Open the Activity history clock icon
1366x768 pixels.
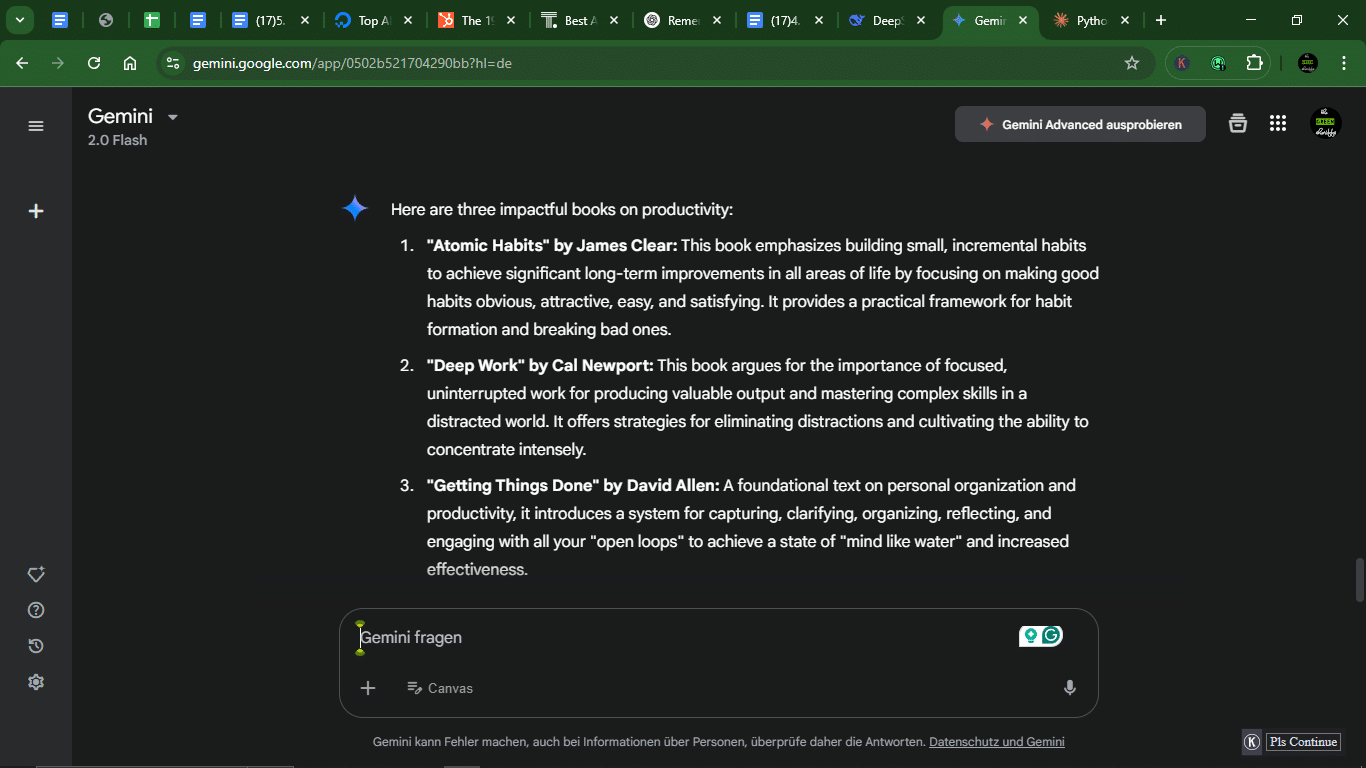click(x=36, y=646)
